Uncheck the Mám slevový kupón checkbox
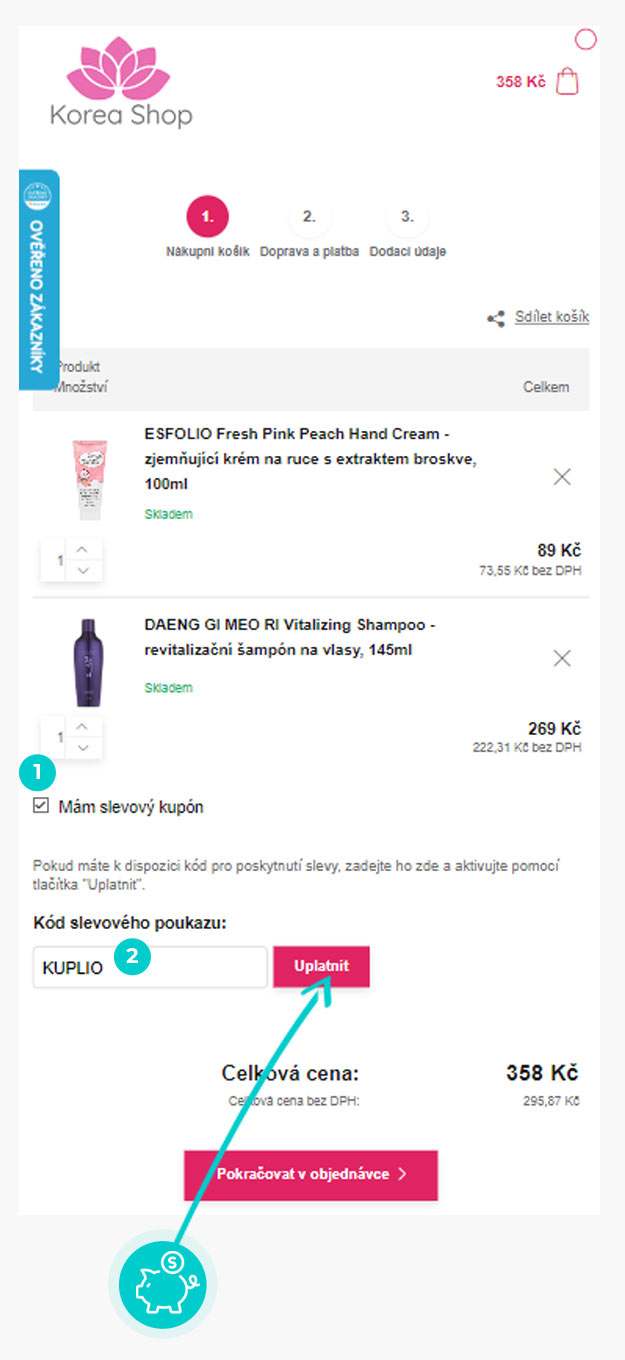Image resolution: width=625 pixels, height=1360 pixels. click(x=41, y=806)
